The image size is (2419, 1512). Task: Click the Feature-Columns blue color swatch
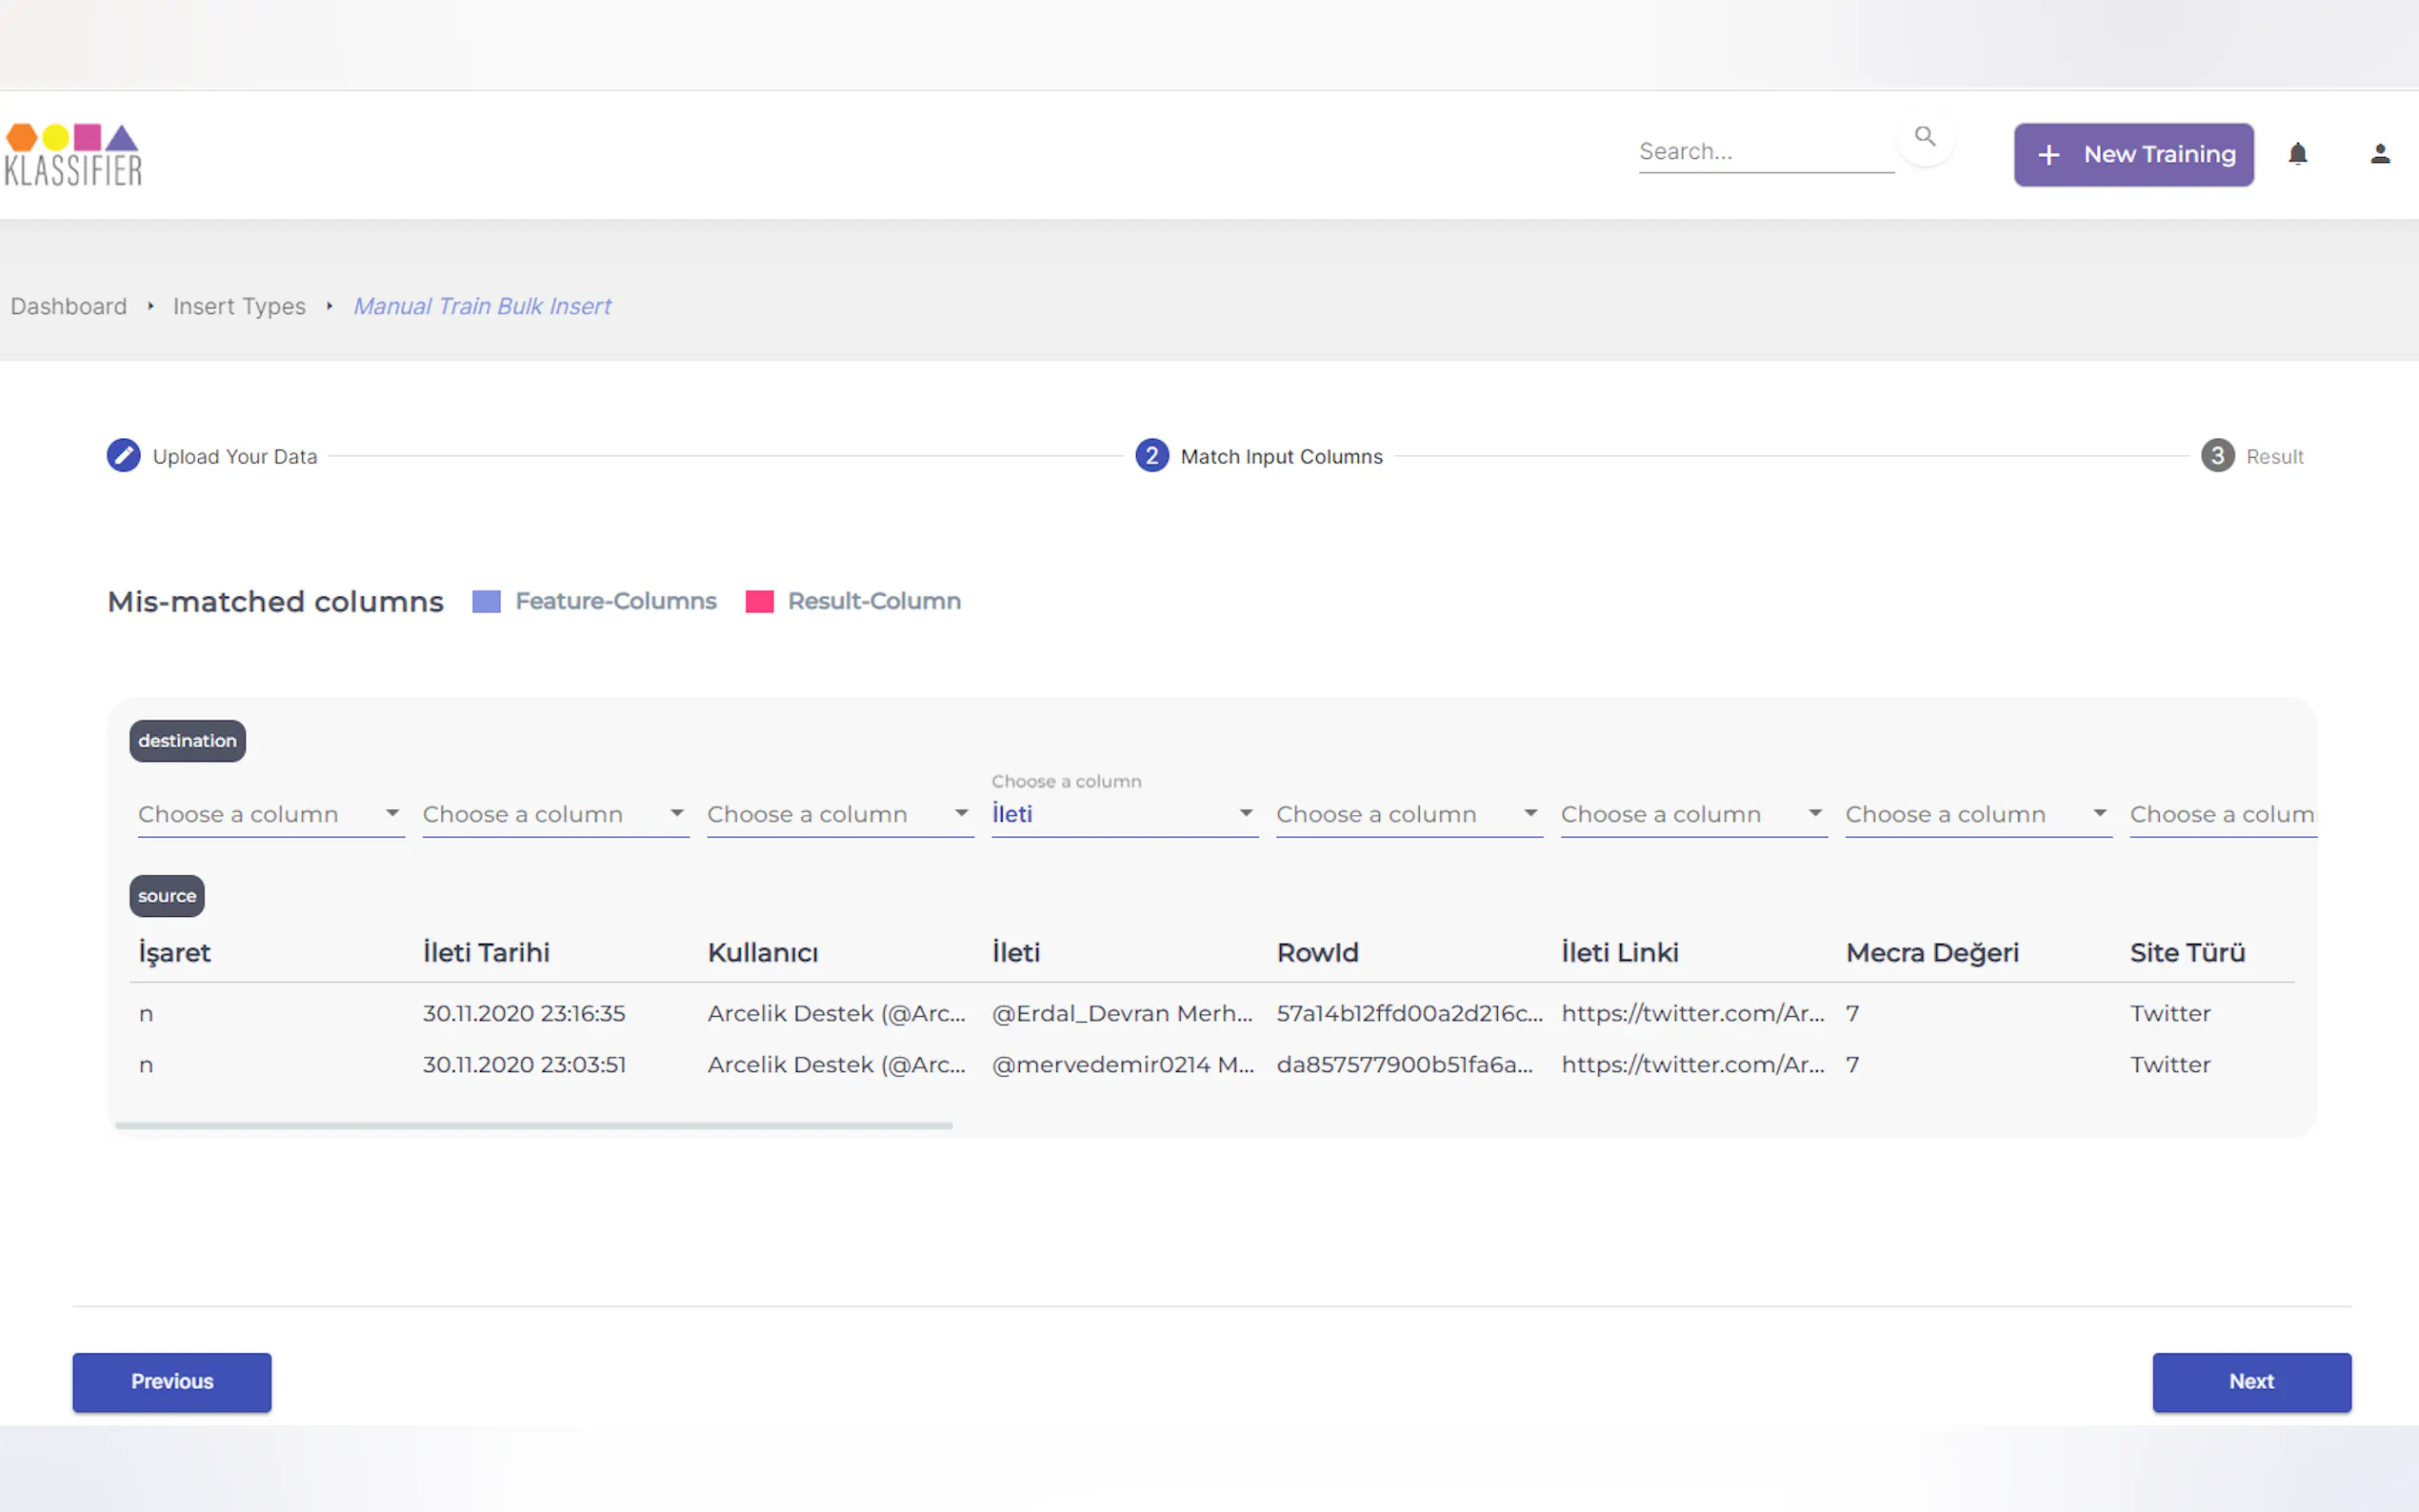pos(486,601)
